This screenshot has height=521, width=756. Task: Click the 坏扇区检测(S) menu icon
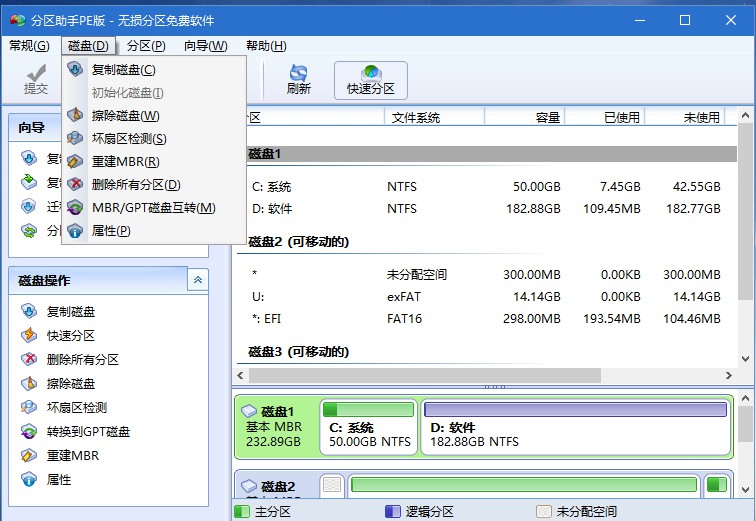point(75,138)
